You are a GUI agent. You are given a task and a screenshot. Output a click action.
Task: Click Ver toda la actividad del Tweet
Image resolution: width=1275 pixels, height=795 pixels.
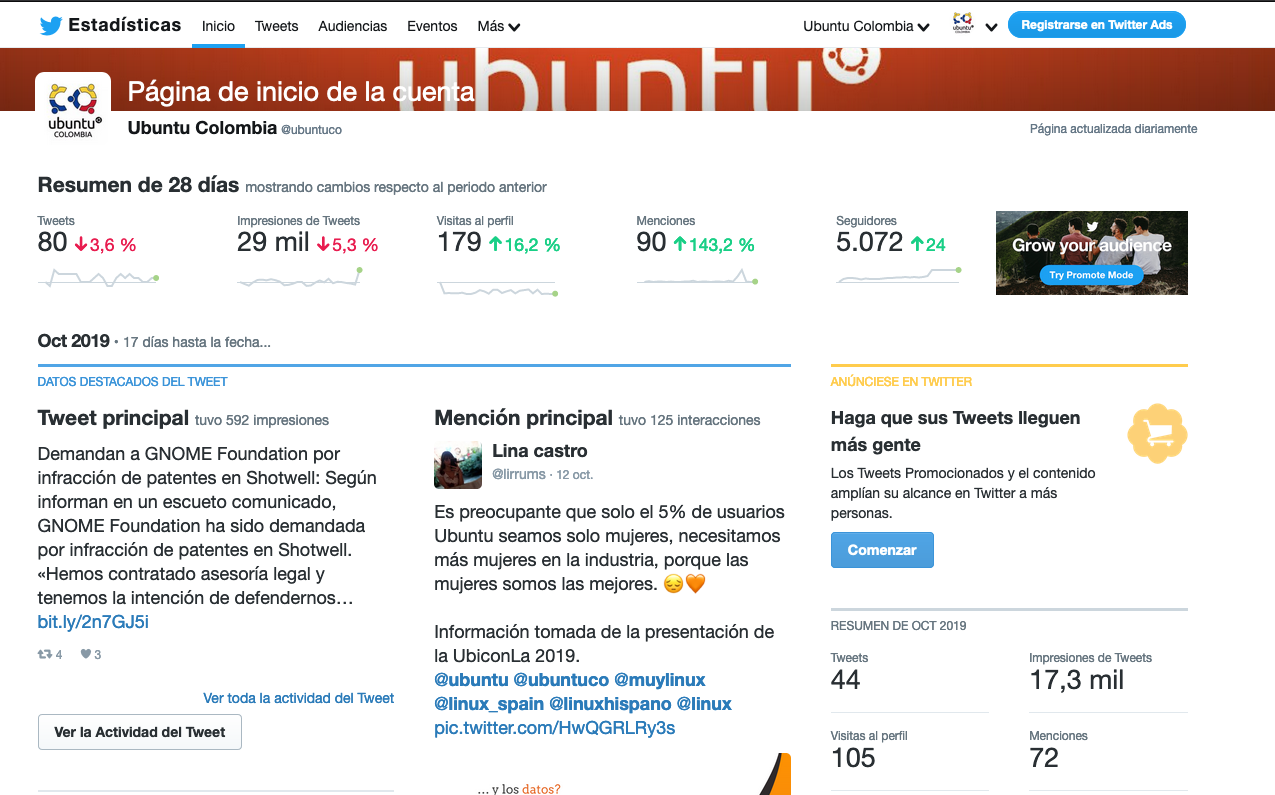pyautogui.click(x=298, y=698)
